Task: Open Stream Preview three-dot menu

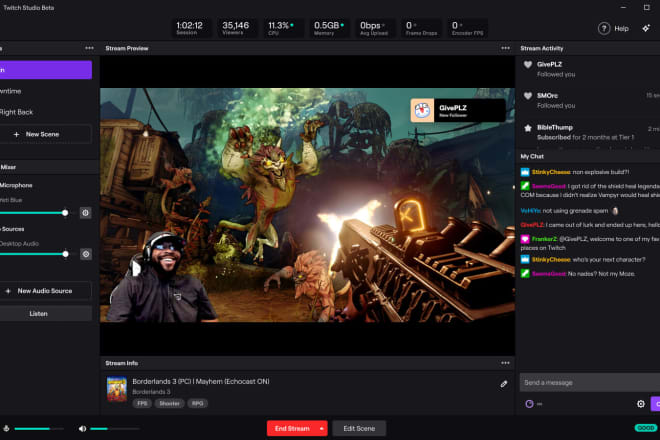Action: (x=506, y=48)
